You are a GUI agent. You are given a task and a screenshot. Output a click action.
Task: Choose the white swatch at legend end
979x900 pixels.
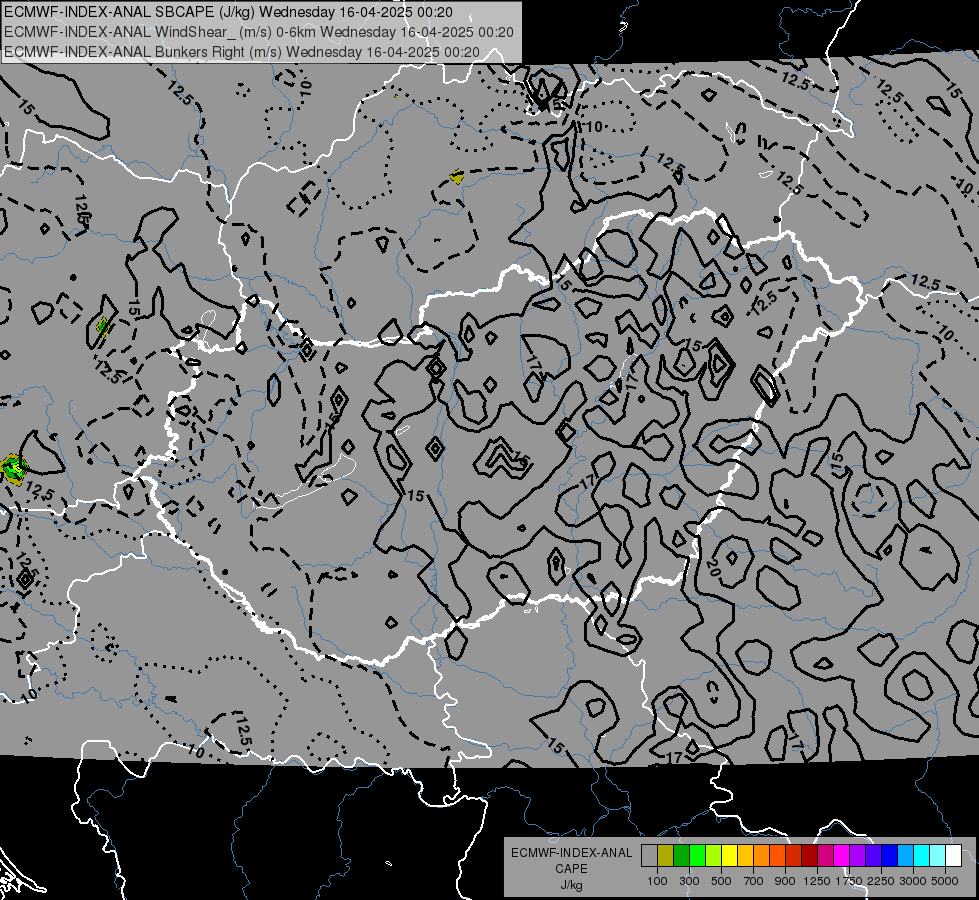(x=953, y=856)
